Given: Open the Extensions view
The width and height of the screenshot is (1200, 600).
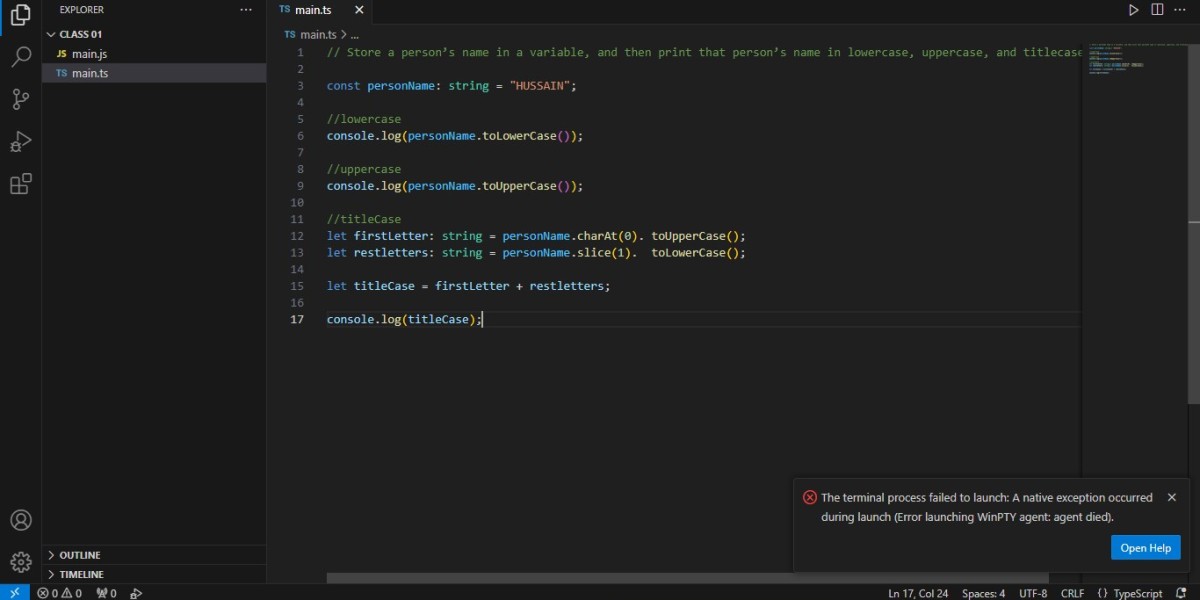Looking at the screenshot, I should [x=20, y=183].
